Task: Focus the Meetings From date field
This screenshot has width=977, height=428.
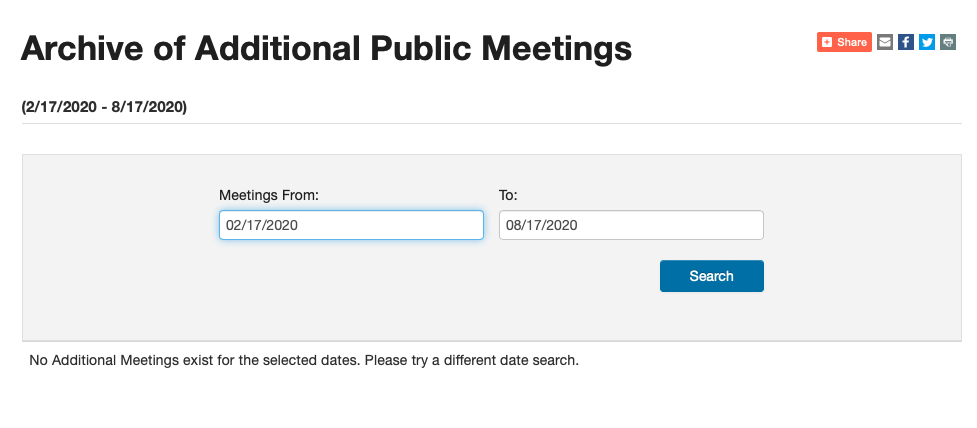Action: click(351, 225)
